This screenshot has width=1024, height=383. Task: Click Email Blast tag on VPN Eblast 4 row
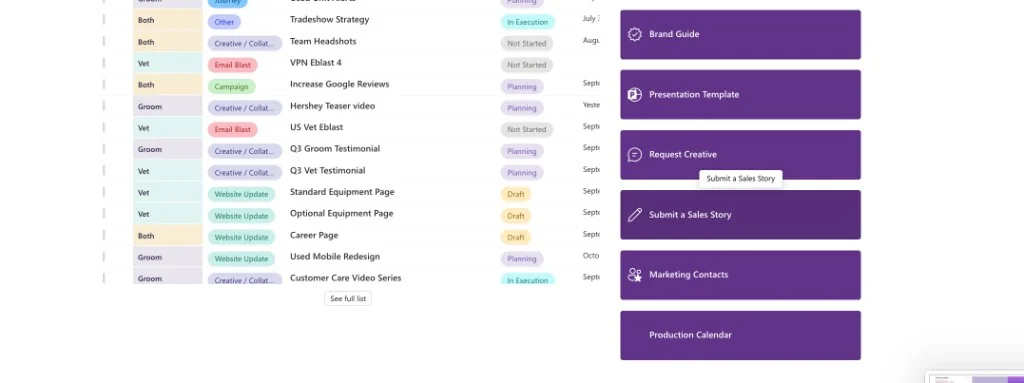[232, 65]
